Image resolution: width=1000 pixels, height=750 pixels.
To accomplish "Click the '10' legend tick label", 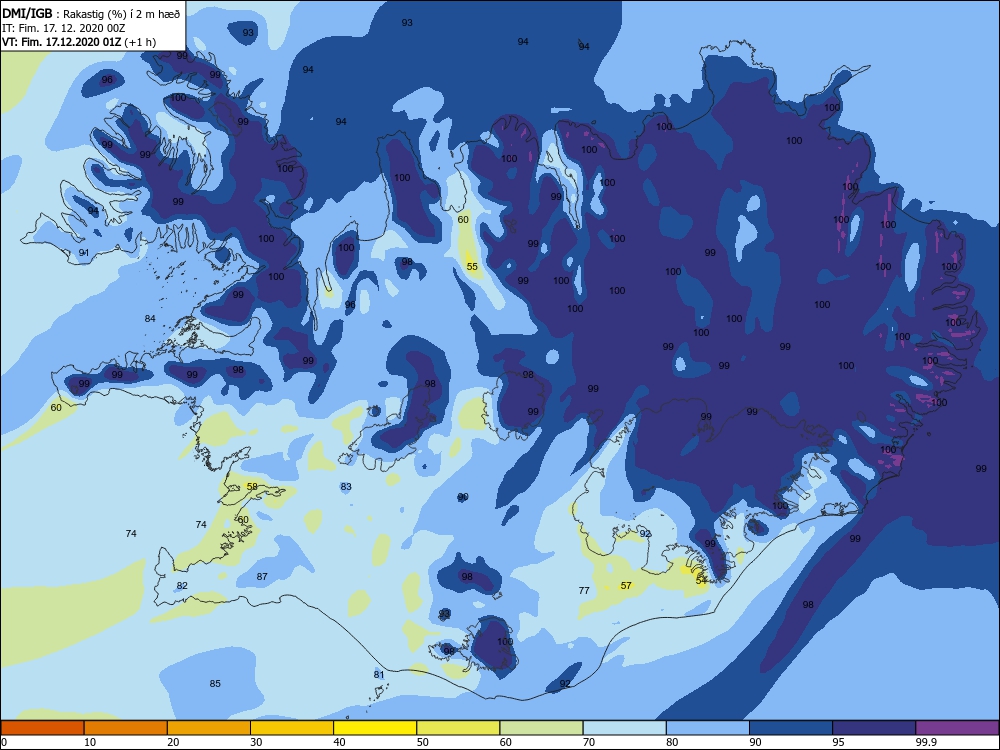I will (x=90, y=742).
